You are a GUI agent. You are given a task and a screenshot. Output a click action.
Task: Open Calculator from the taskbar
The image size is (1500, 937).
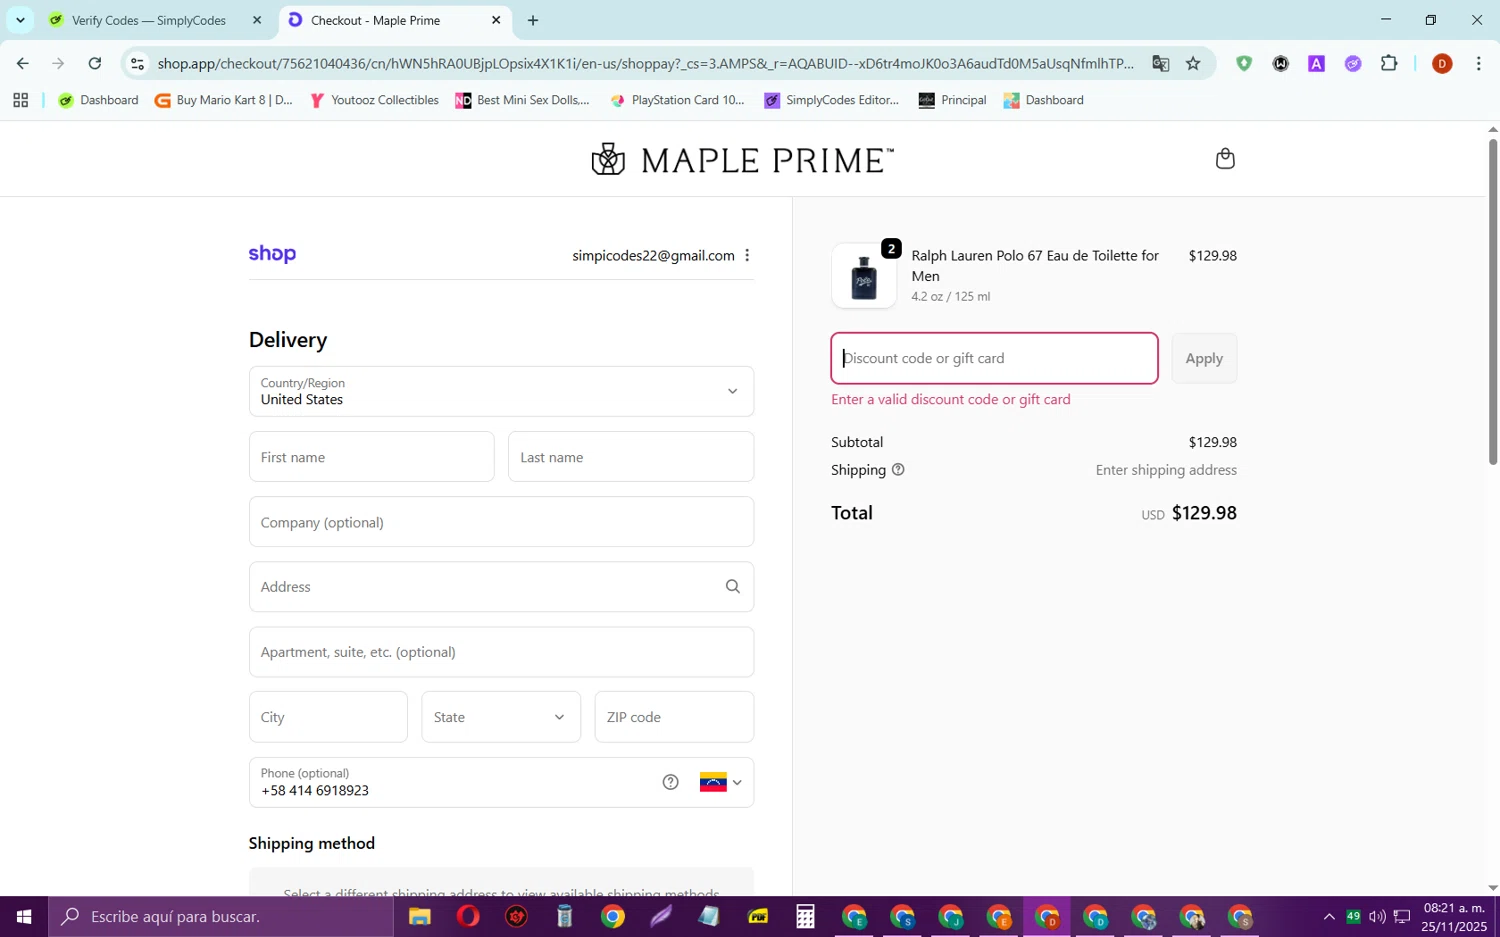pyautogui.click(x=805, y=916)
